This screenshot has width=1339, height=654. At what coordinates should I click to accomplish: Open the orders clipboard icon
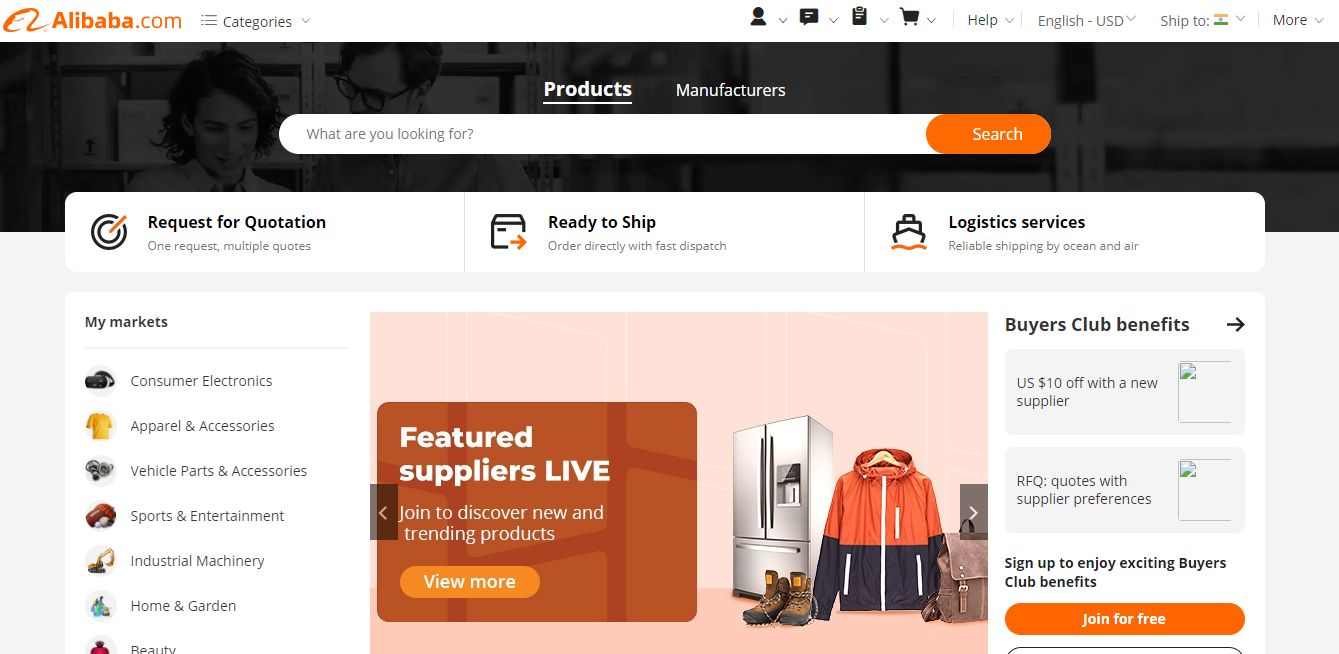pyautogui.click(x=859, y=17)
